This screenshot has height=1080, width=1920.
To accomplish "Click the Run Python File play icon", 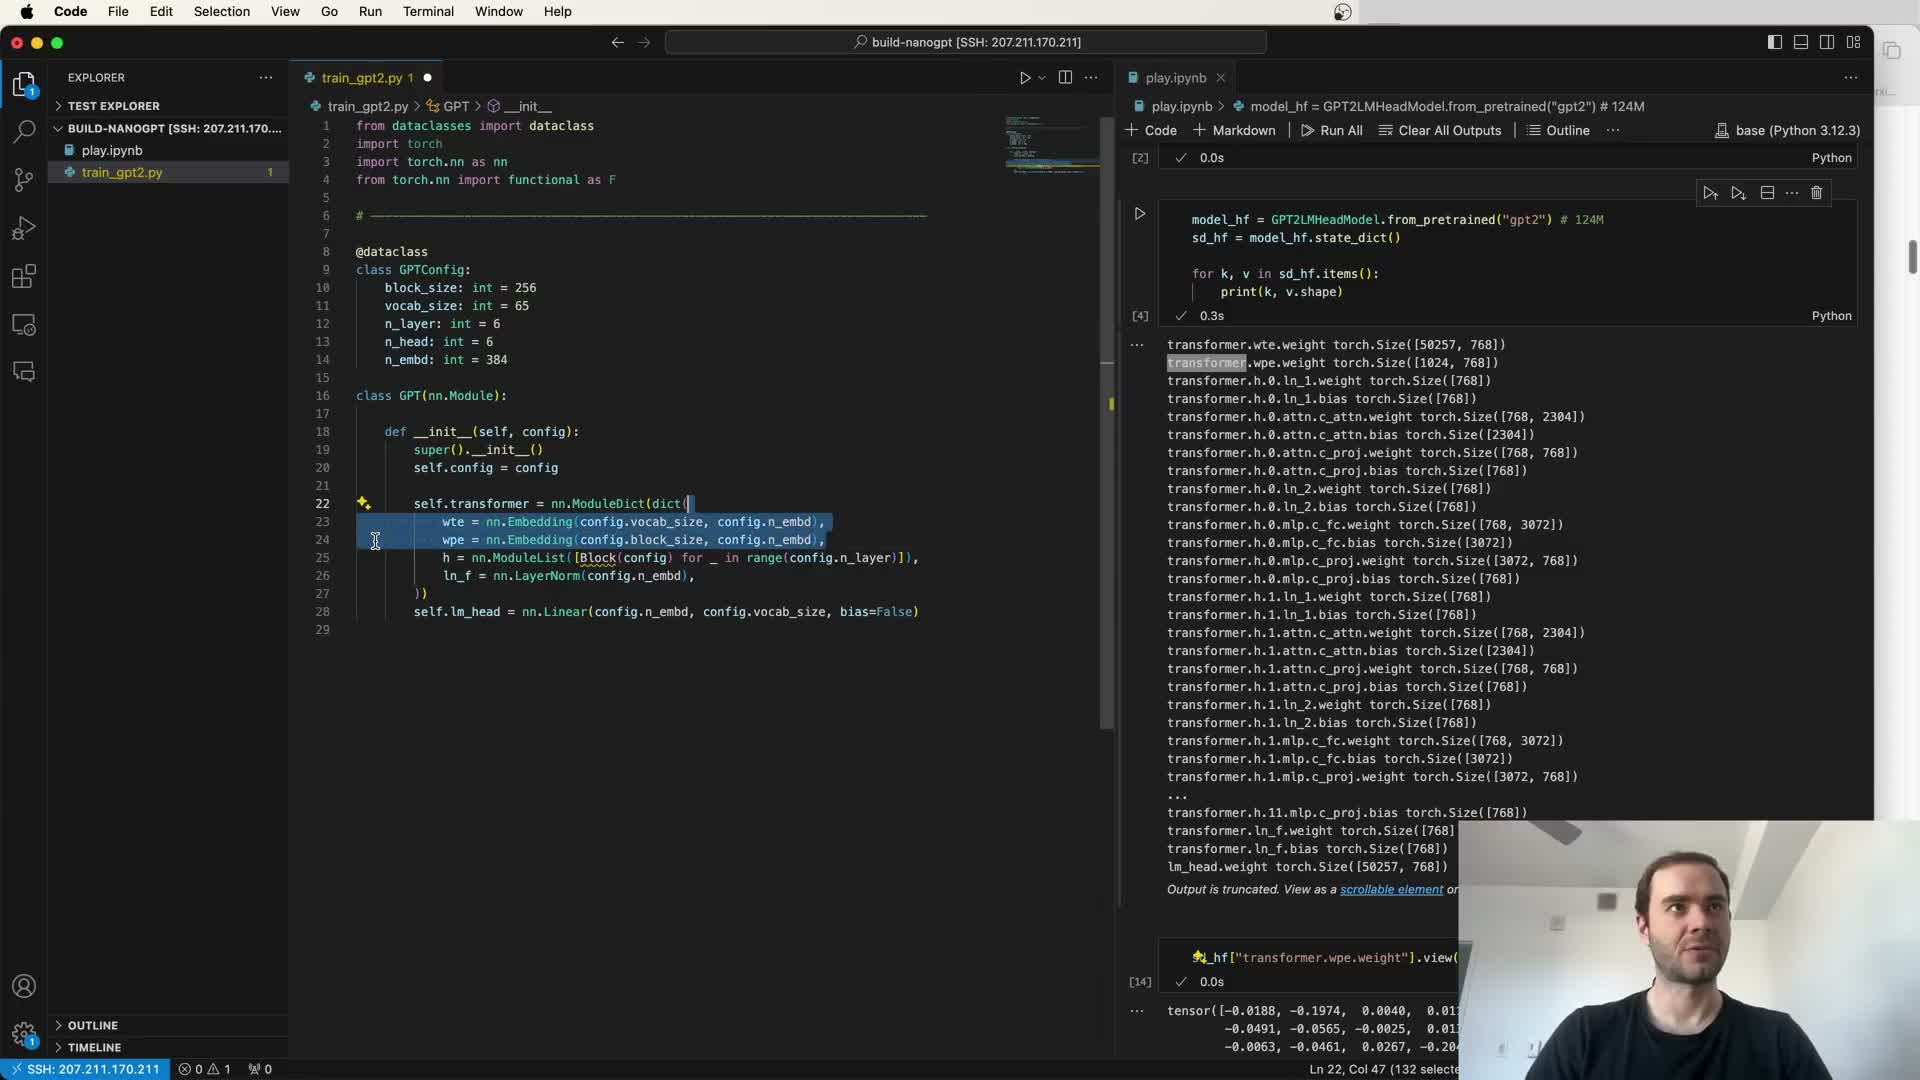I will (x=1024, y=78).
